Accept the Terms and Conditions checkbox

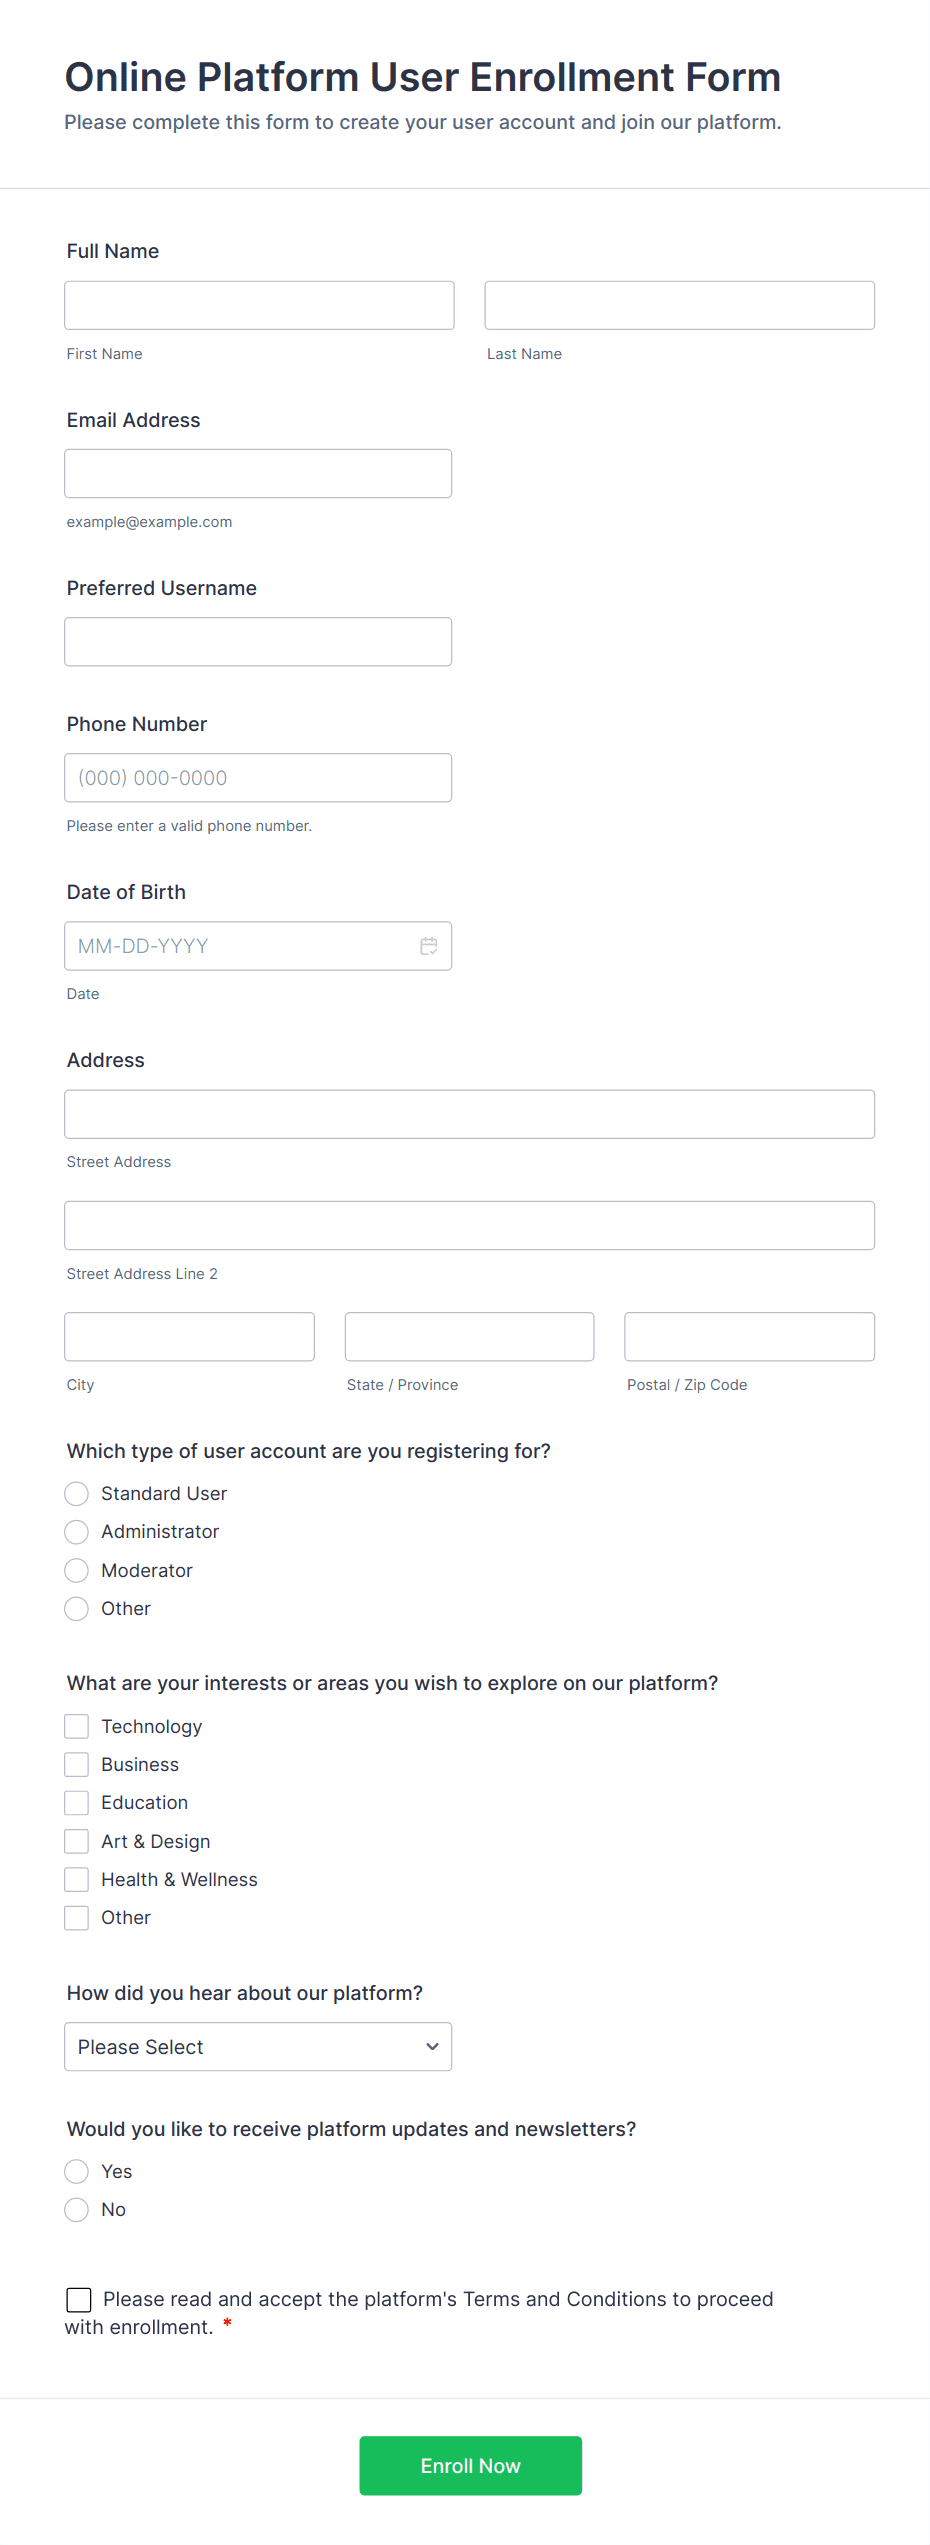point(79,2299)
